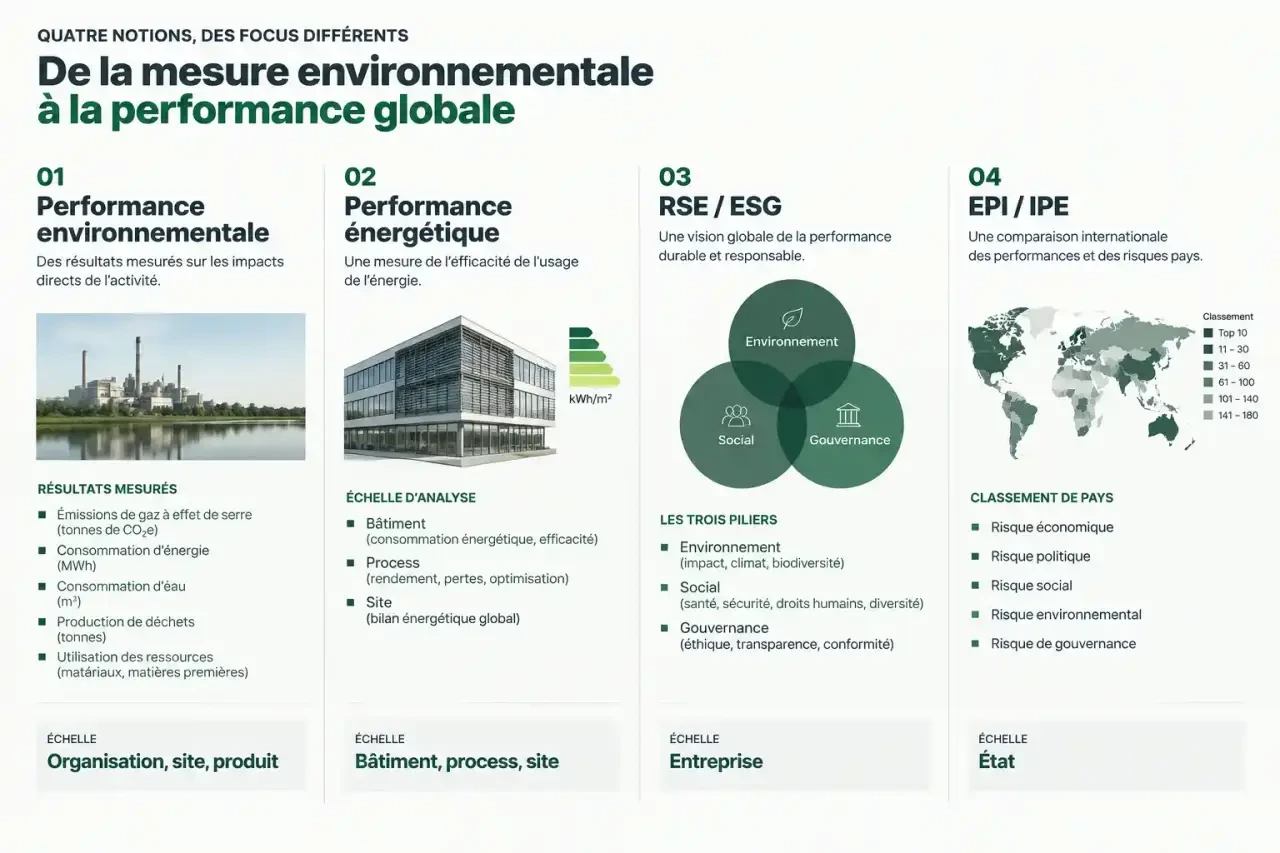Click the leaf icon in the Environnement circle
The width and height of the screenshot is (1280, 853).
(x=792, y=318)
